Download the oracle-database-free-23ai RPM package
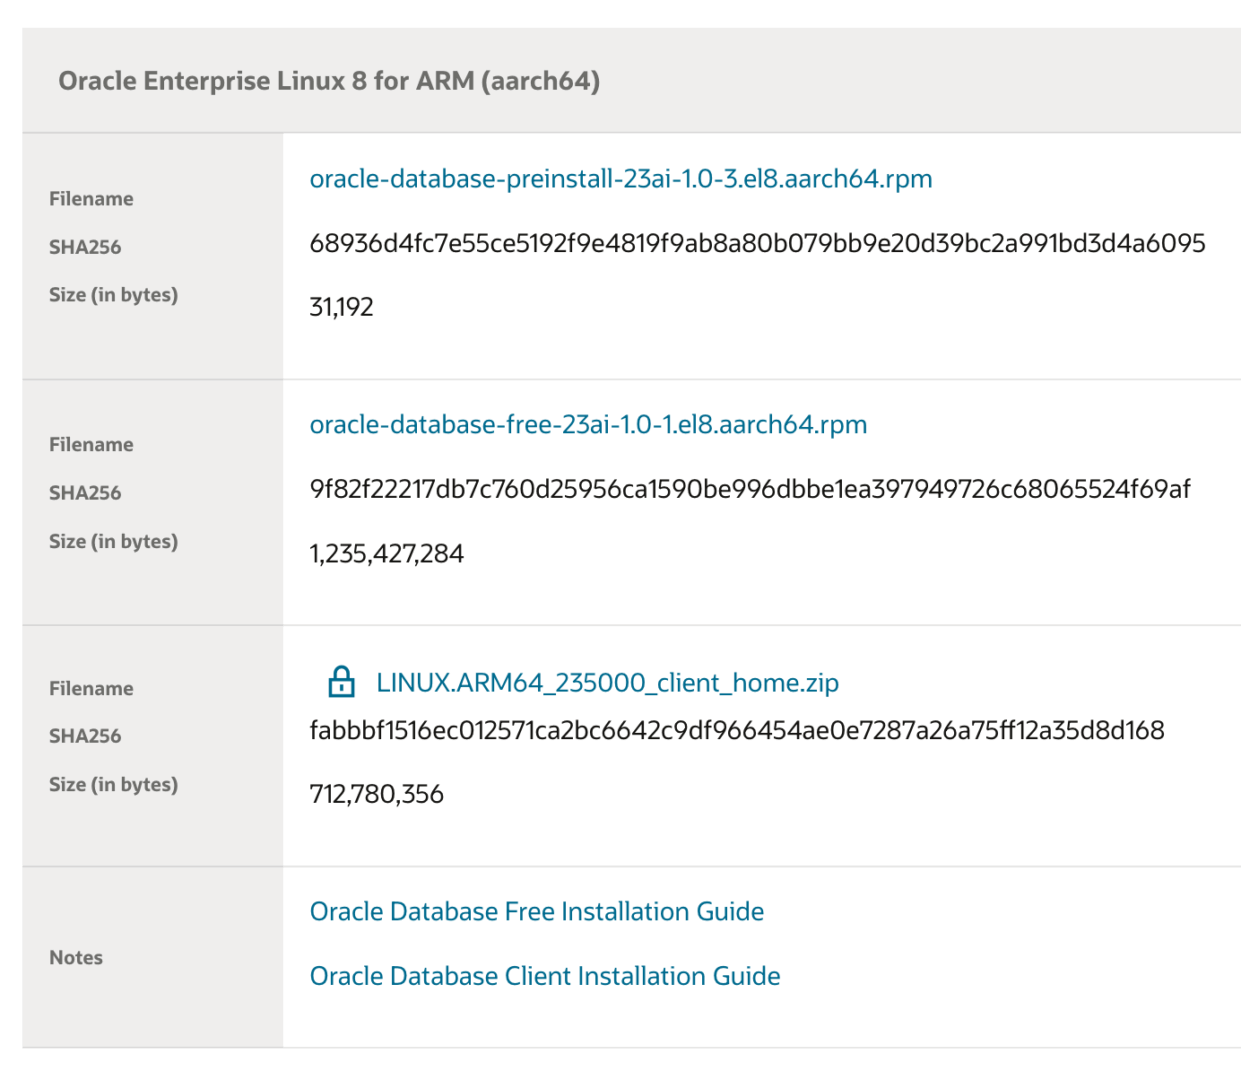This screenshot has width=1241, height=1080. click(x=589, y=424)
